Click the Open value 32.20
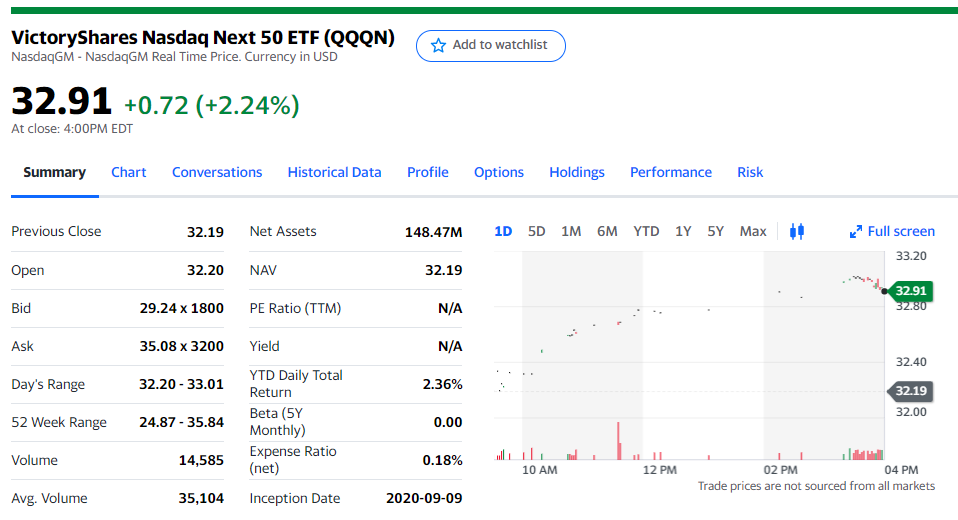The height and width of the screenshot is (520, 958). click(x=205, y=270)
